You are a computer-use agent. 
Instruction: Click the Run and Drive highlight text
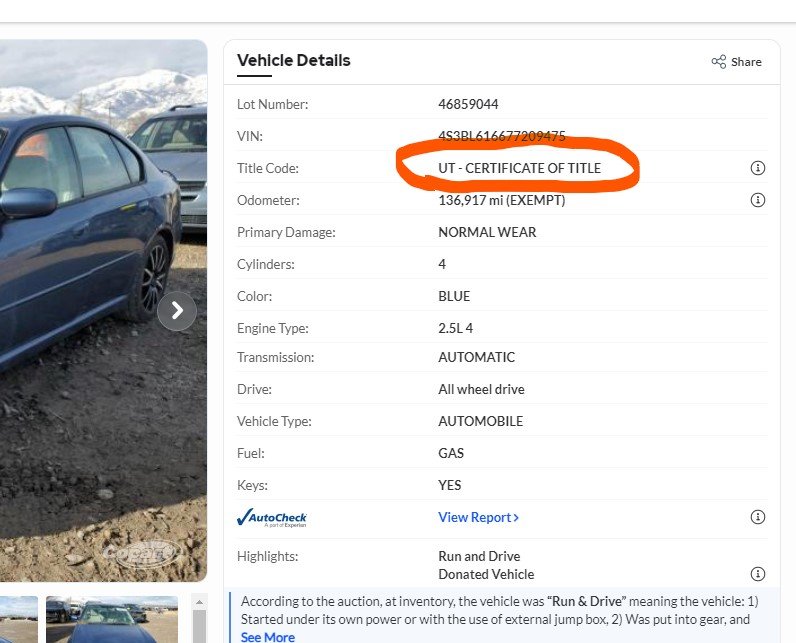[x=479, y=556]
